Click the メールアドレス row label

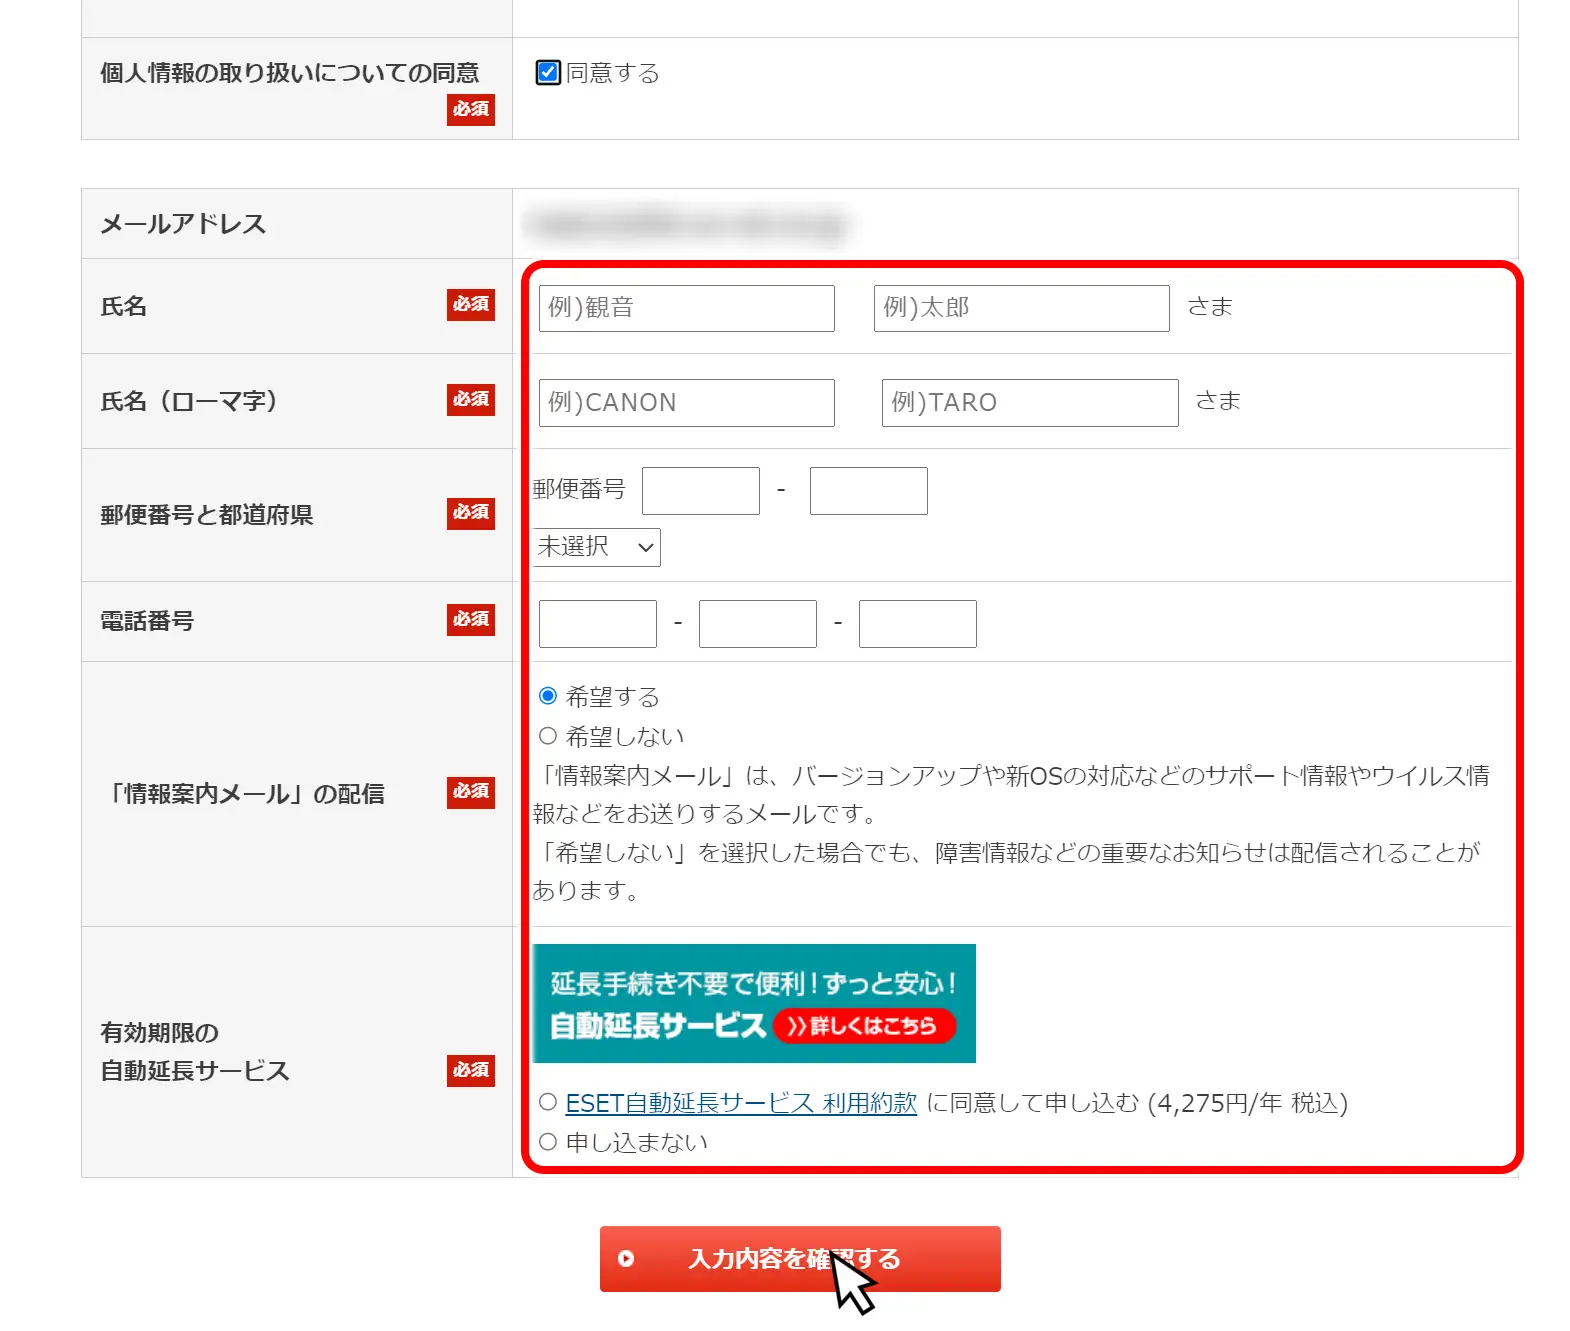tap(183, 224)
